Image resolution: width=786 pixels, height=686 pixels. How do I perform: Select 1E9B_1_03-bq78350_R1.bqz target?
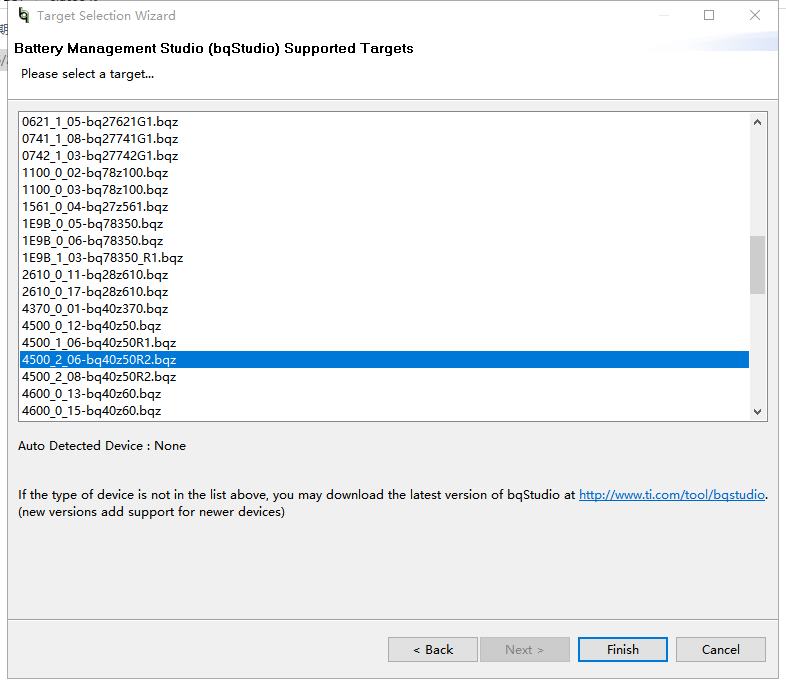point(102,258)
